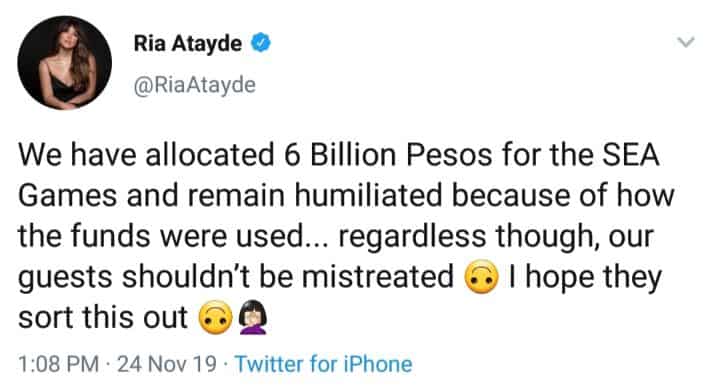The image size is (710, 385).
Task: Click the blue verified badge beside Ria Atayde
Action: click(261, 43)
